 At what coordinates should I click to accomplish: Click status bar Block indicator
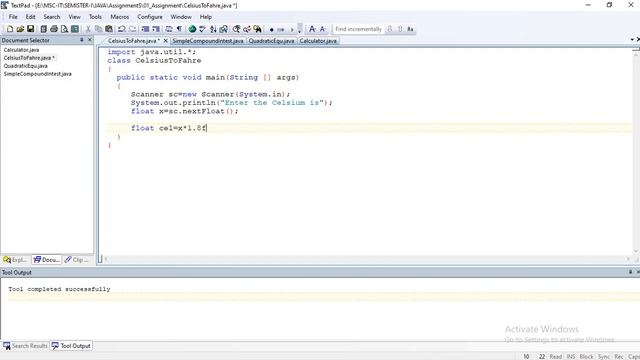point(587,356)
